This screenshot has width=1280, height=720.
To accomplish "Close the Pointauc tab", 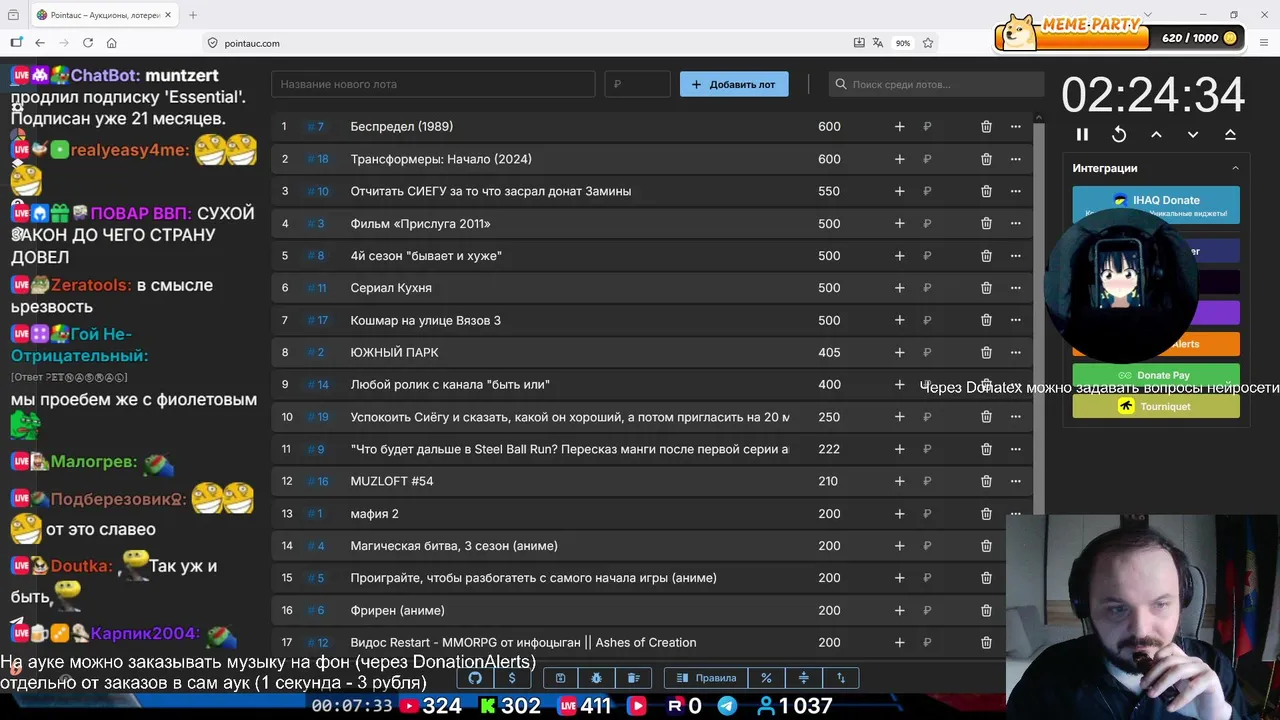I will pos(168,15).
